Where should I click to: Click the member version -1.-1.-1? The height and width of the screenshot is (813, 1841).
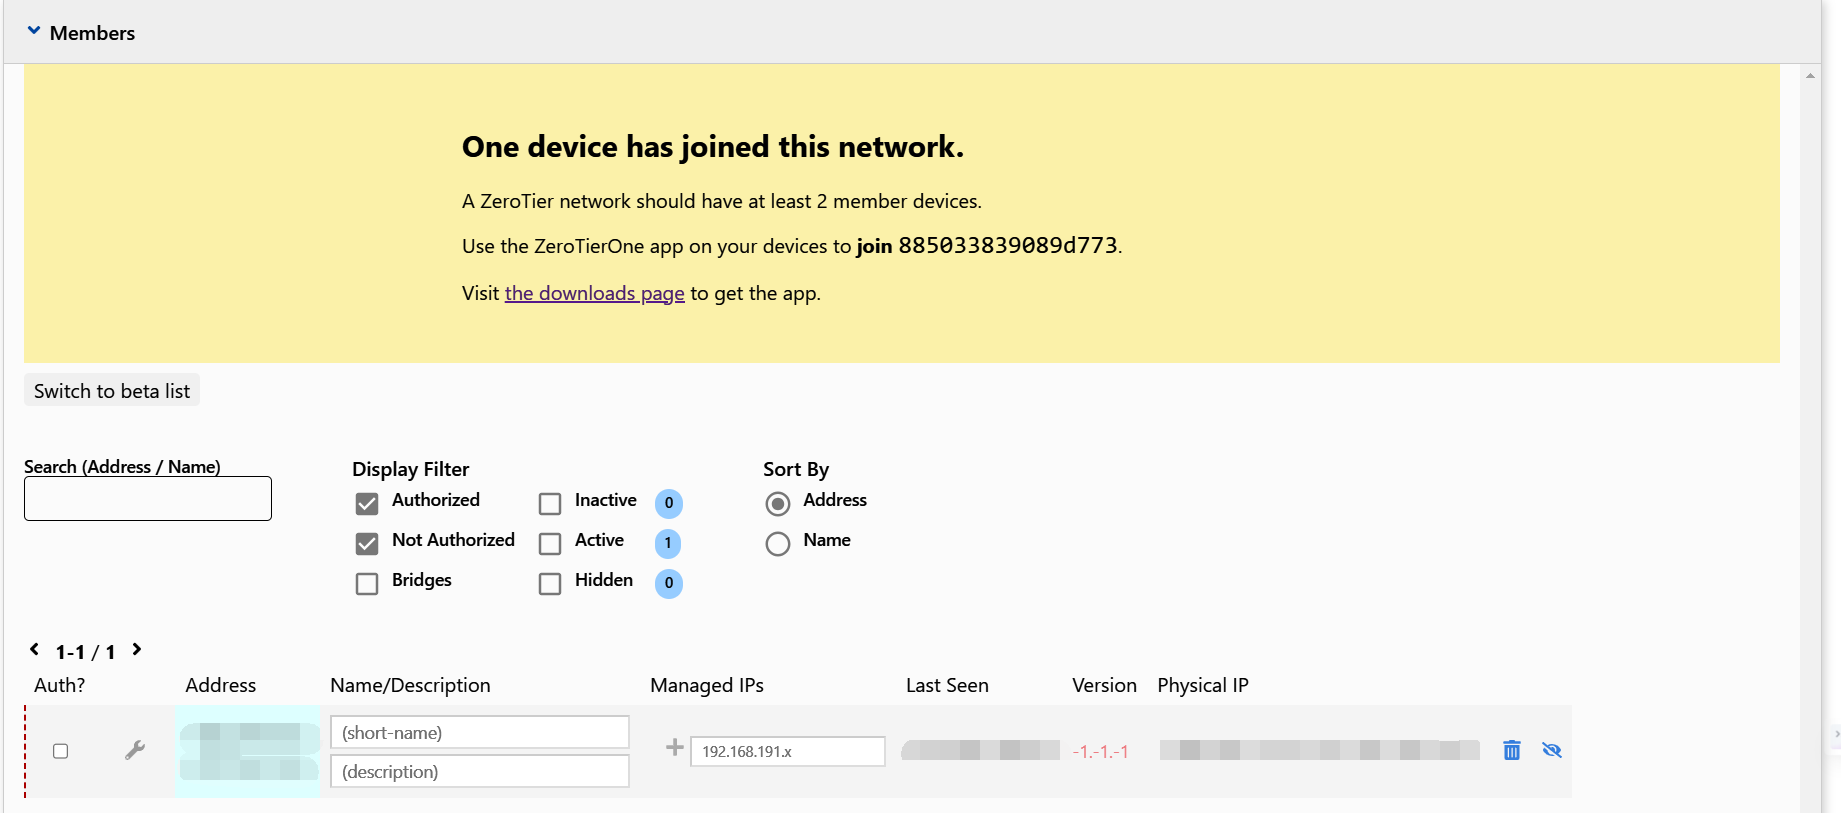[x=1100, y=752]
